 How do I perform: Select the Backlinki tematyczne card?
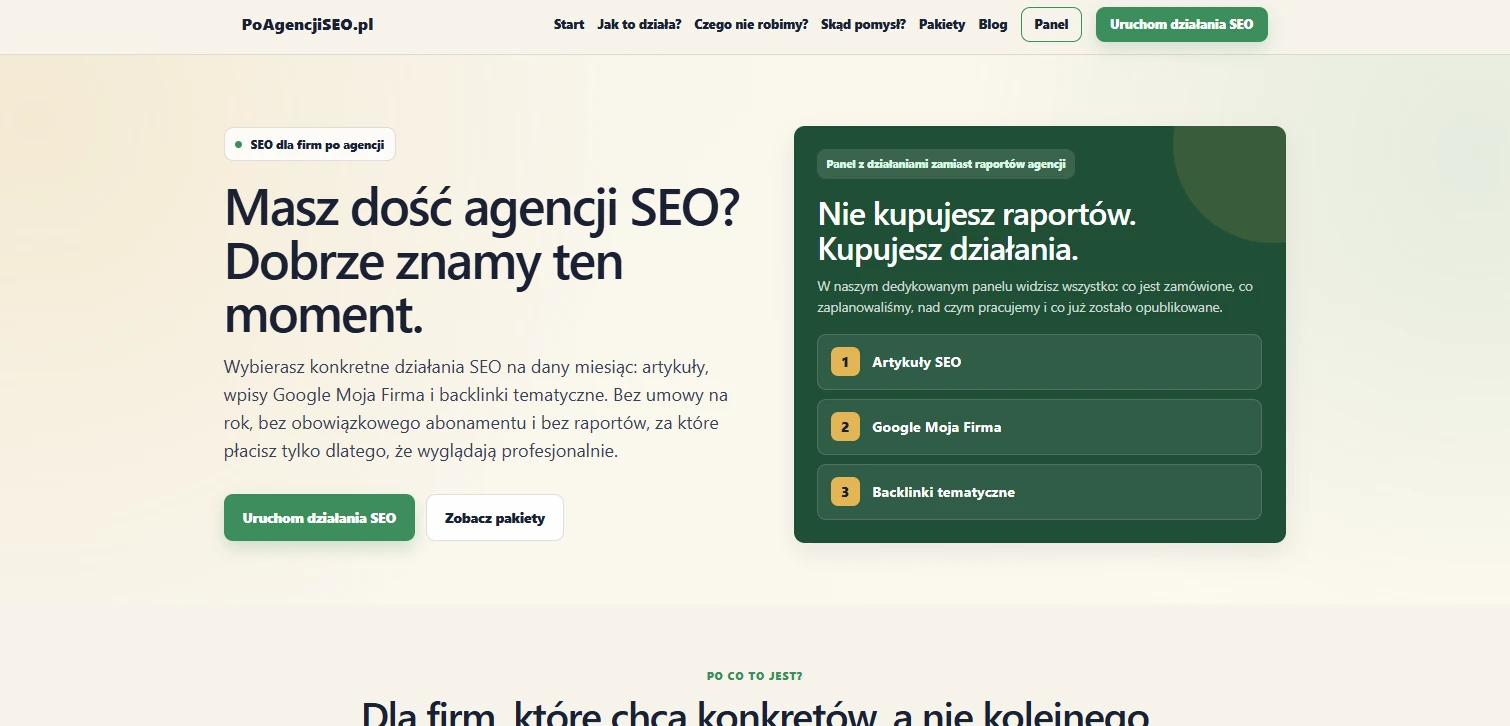[1039, 492]
